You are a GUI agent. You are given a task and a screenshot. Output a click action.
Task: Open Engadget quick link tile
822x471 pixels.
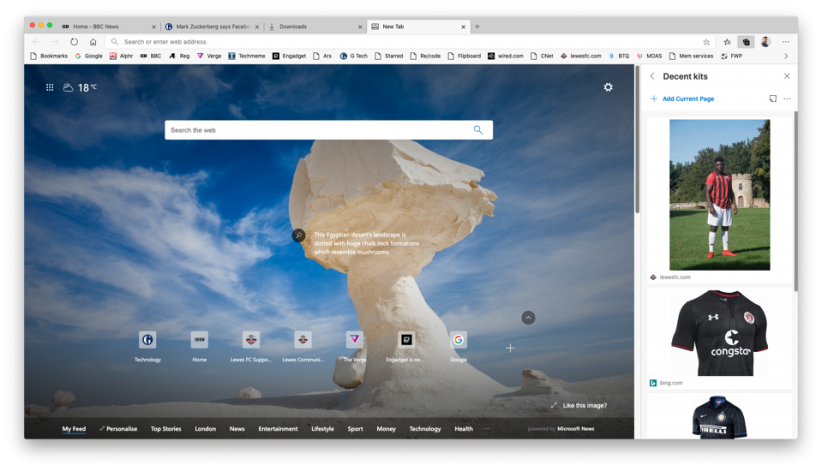pyautogui.click(x=406, y=346)
